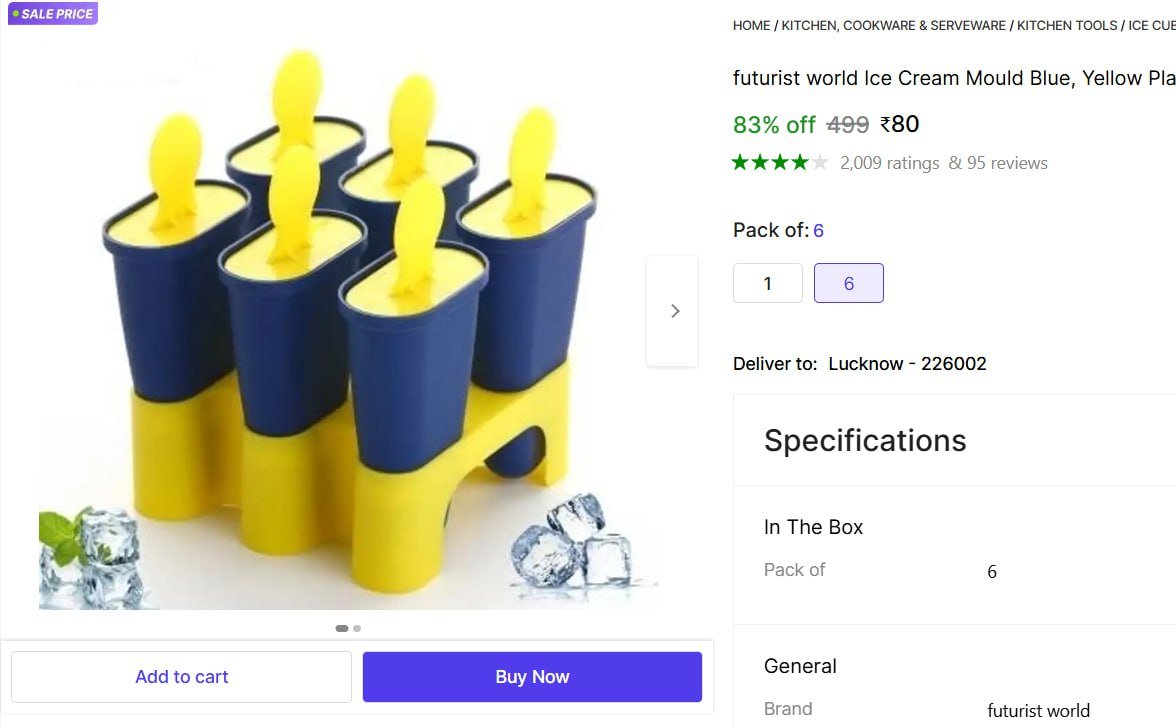Change delivery location Lucknow - 226002
This screenshot has height=728, width=1176.
coord(907,364)
